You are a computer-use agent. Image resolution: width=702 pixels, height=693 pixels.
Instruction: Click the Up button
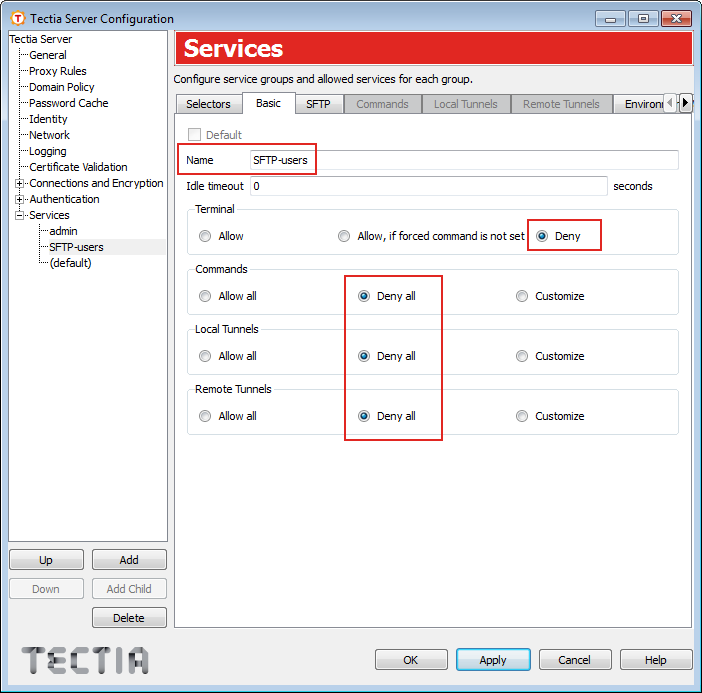46,560
